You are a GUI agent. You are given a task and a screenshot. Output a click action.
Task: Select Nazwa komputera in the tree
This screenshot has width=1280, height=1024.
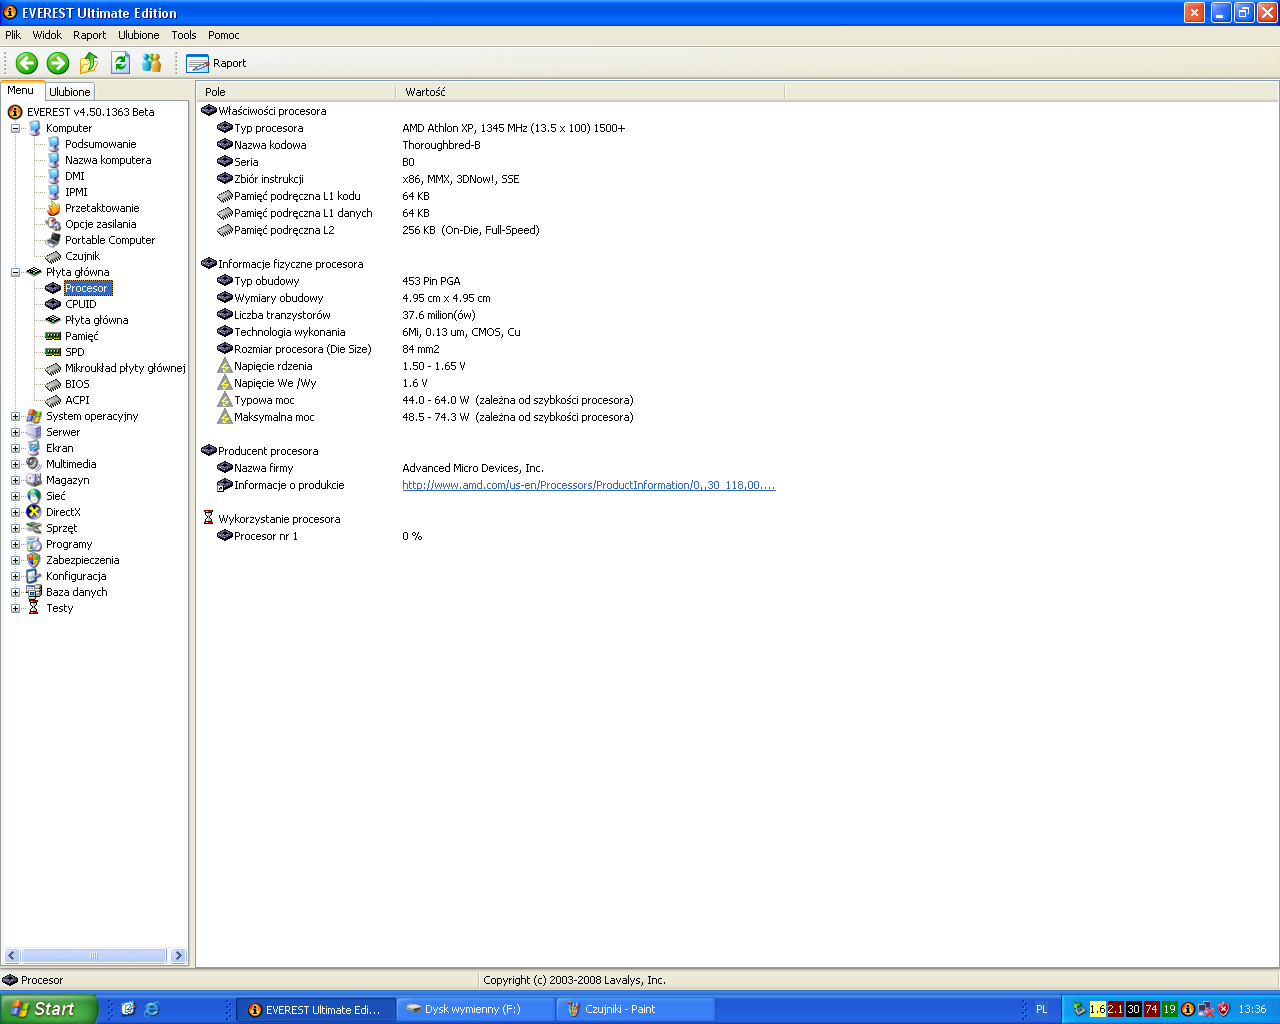click(x=108, y=160)
